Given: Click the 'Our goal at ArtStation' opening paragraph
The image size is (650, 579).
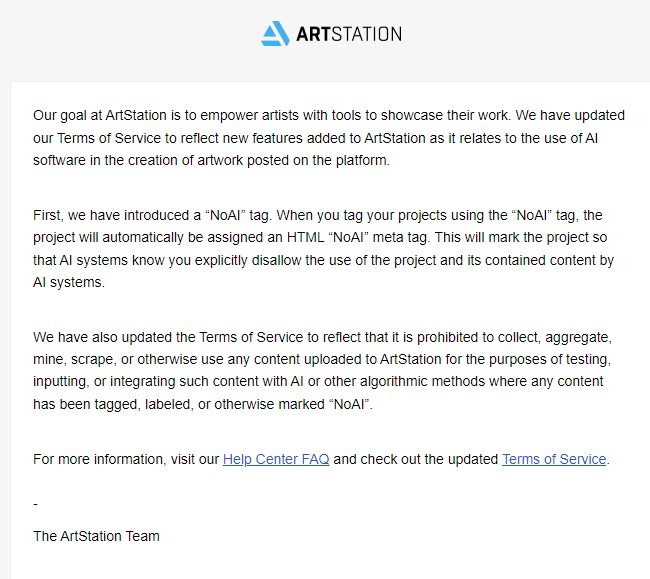Looking at the screenshot, I should click(x=329, y=138).
